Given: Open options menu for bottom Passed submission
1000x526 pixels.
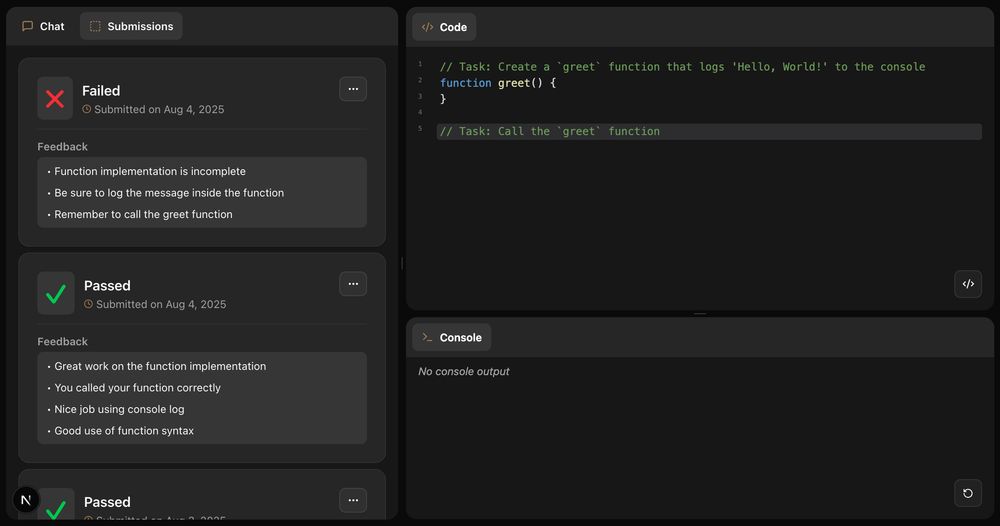Looking at the screenshot, I should coord(353,500).
